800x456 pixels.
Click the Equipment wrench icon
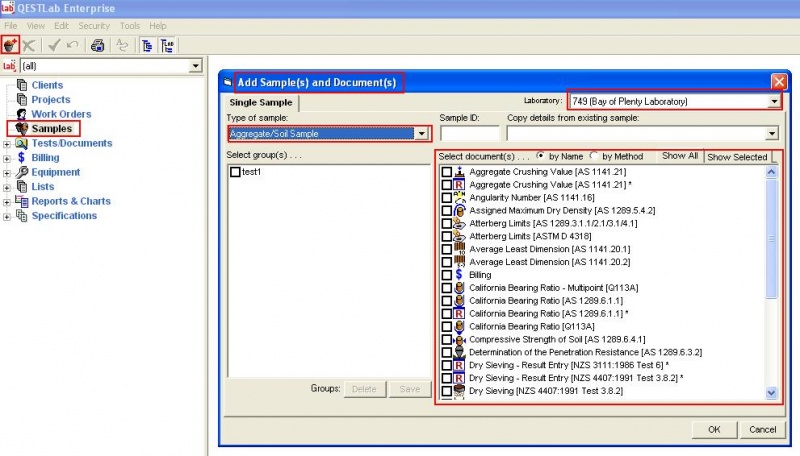20,172
